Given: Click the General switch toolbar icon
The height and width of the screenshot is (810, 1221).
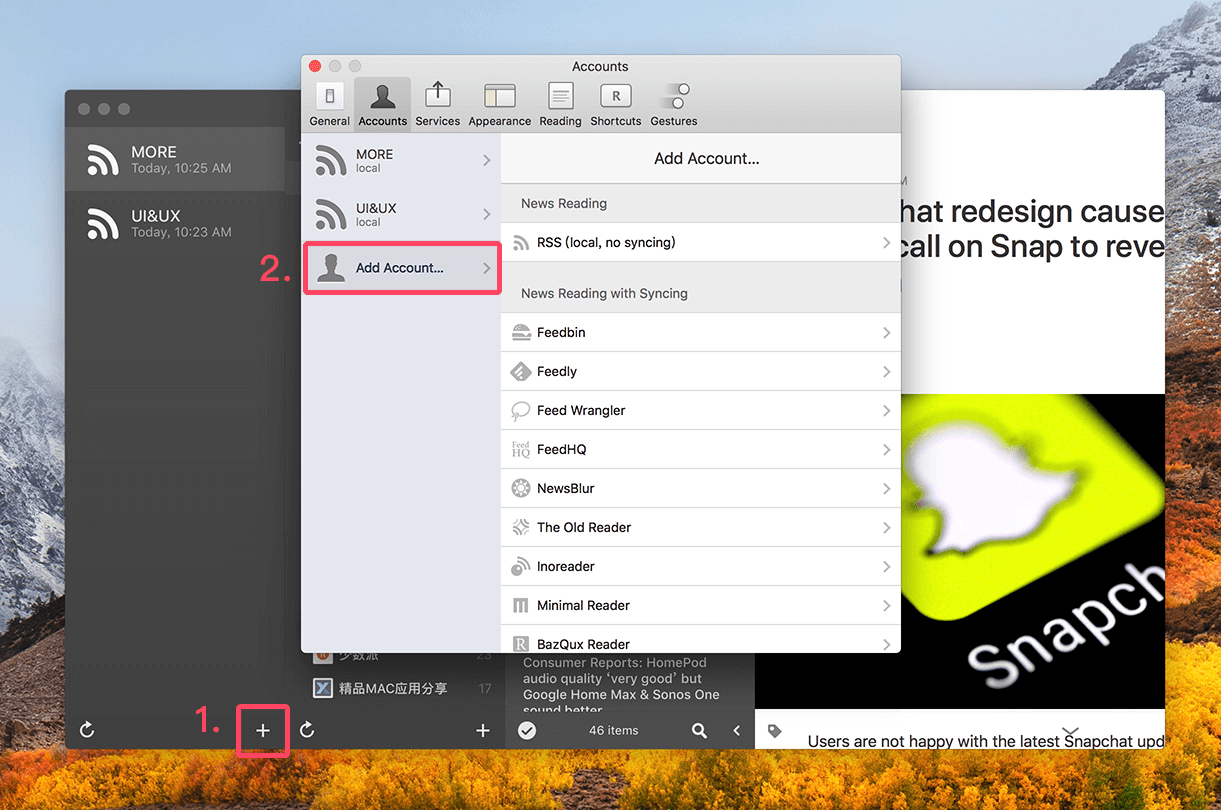Looking at the screenshot, I should coord(329,96).
